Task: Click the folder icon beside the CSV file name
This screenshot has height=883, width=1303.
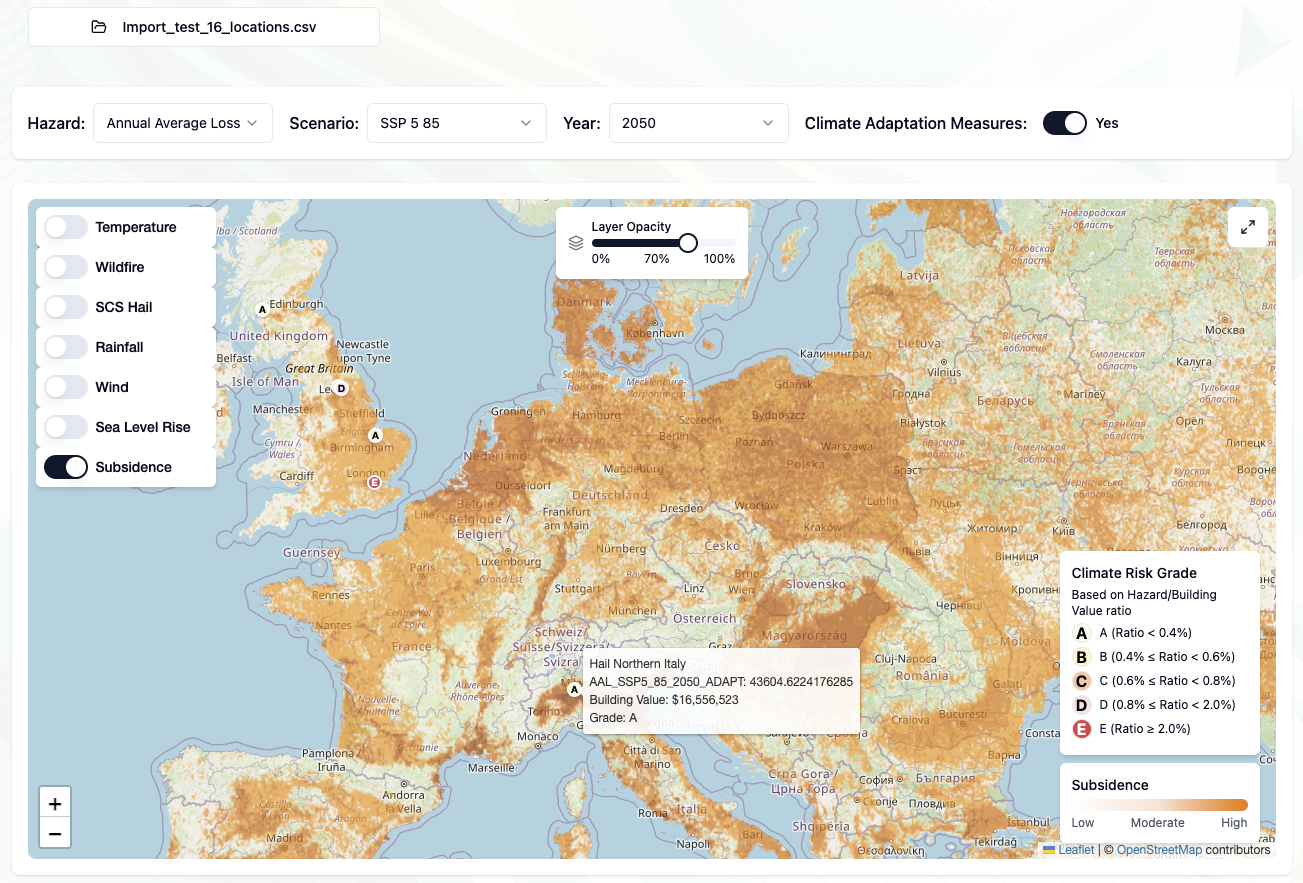Action: [98, 27]
